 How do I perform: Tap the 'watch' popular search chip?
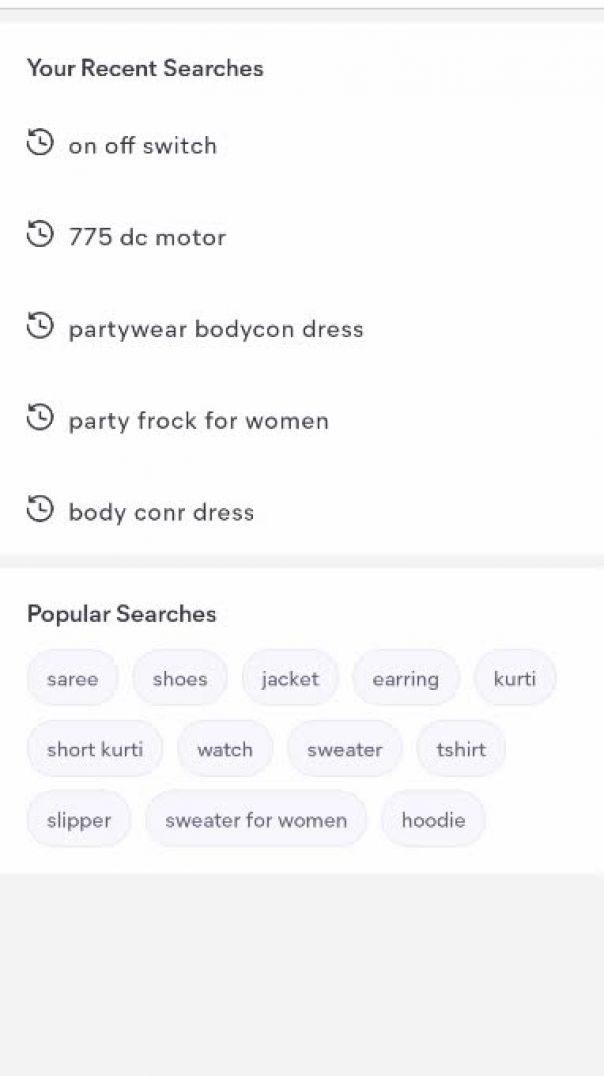(225, 749)
